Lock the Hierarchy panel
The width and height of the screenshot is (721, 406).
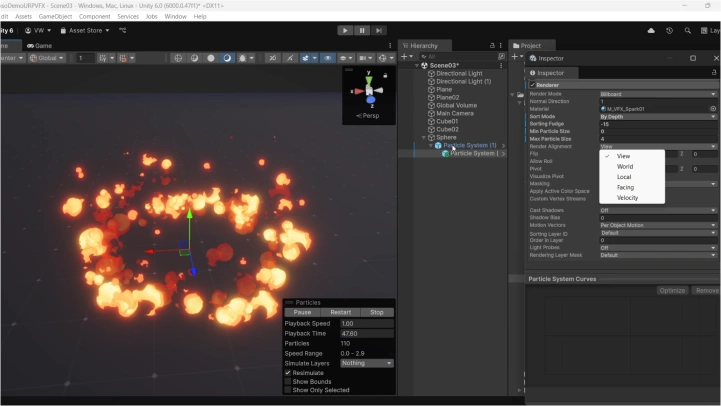click(x=492, y=46)
